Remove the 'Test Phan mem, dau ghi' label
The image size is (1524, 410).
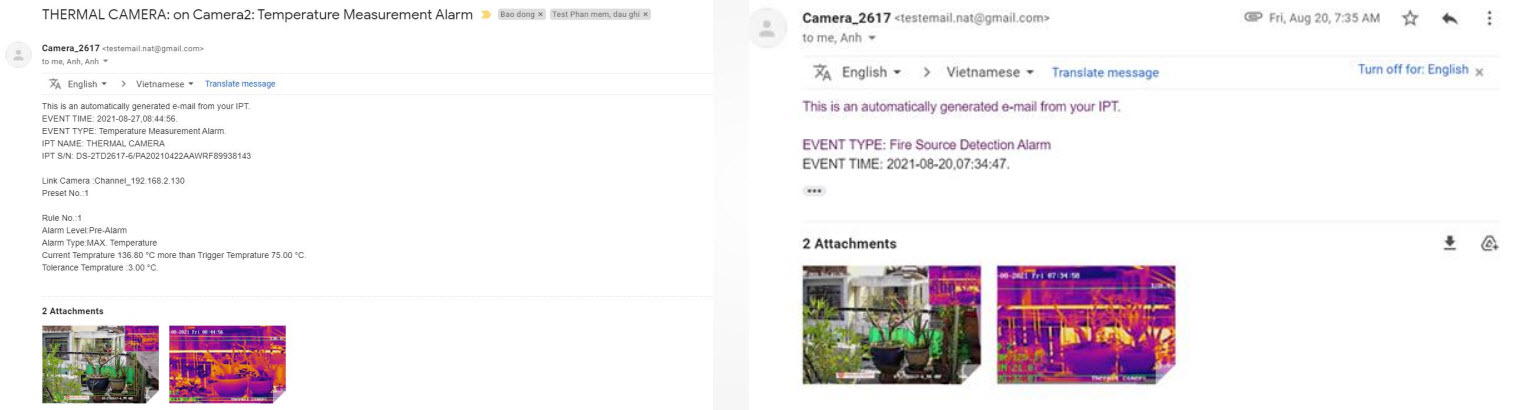pyautogui.click(x=645, y=15)
